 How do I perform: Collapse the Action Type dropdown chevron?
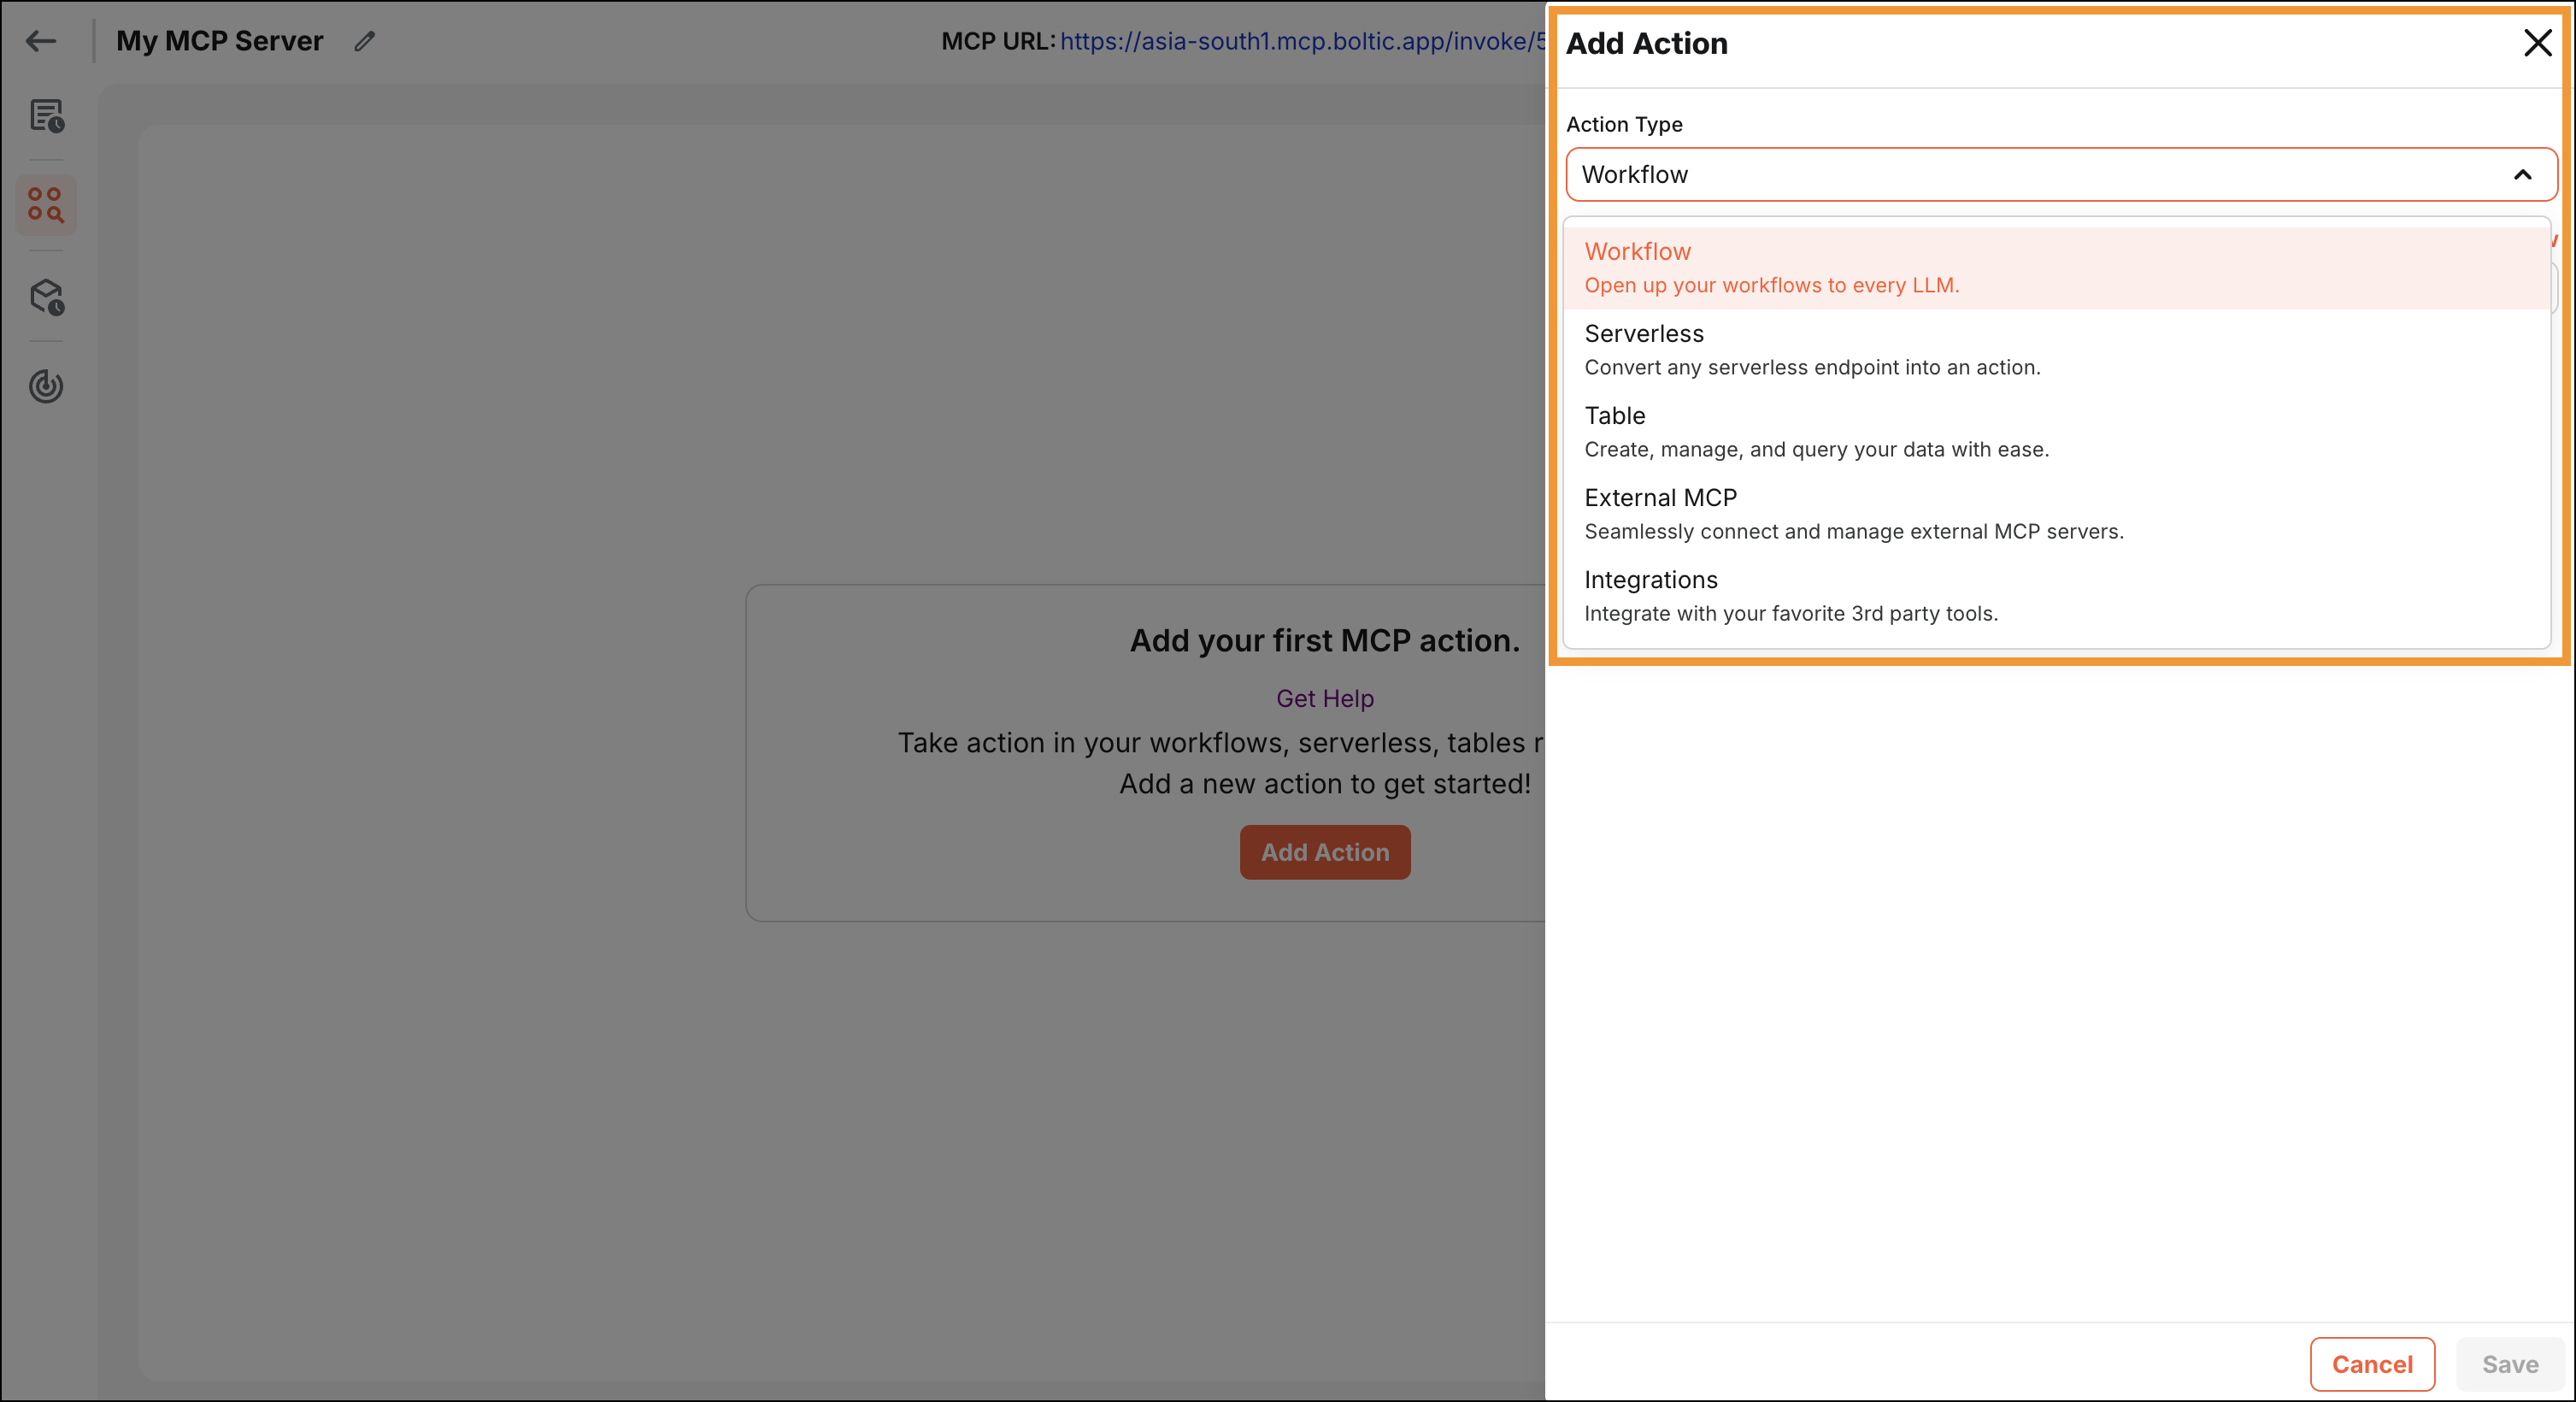[x=2522, y=175]
